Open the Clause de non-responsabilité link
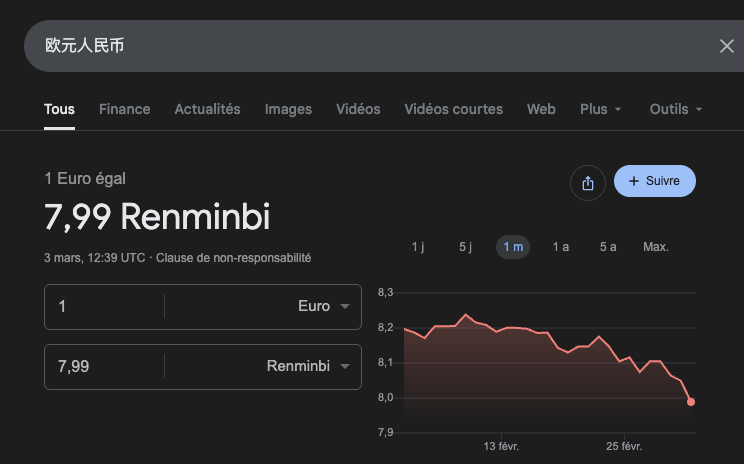744x464 pixels. pos(233,258)
